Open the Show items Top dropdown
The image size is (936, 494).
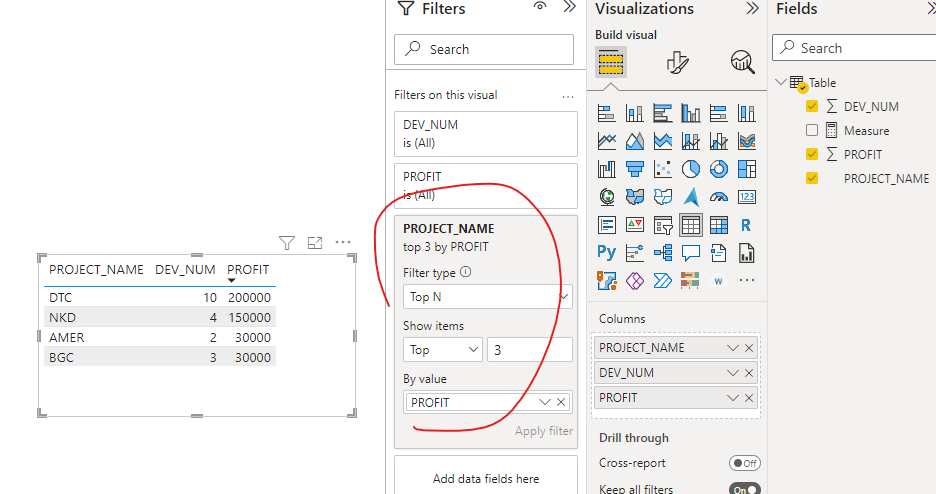click(x=443, y=350)
